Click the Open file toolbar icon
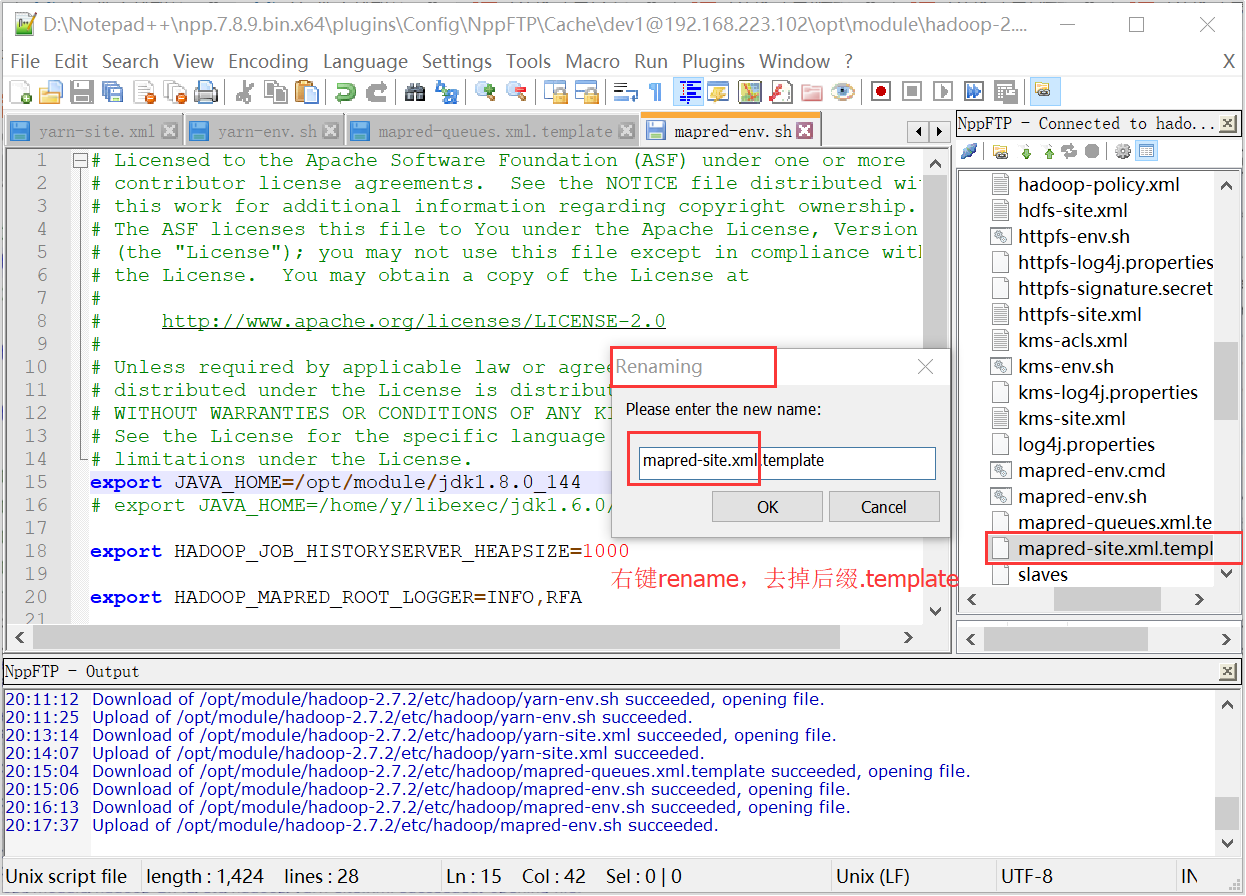Screen dimensions: 1246x896 point(50,92)
